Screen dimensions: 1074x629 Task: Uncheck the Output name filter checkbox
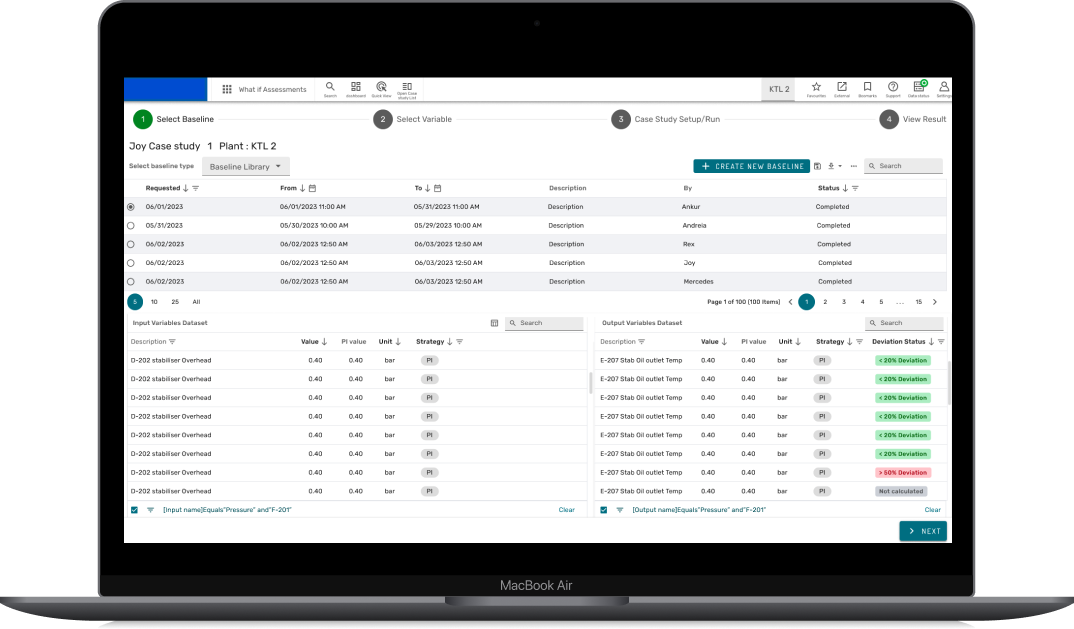point(603,510)
